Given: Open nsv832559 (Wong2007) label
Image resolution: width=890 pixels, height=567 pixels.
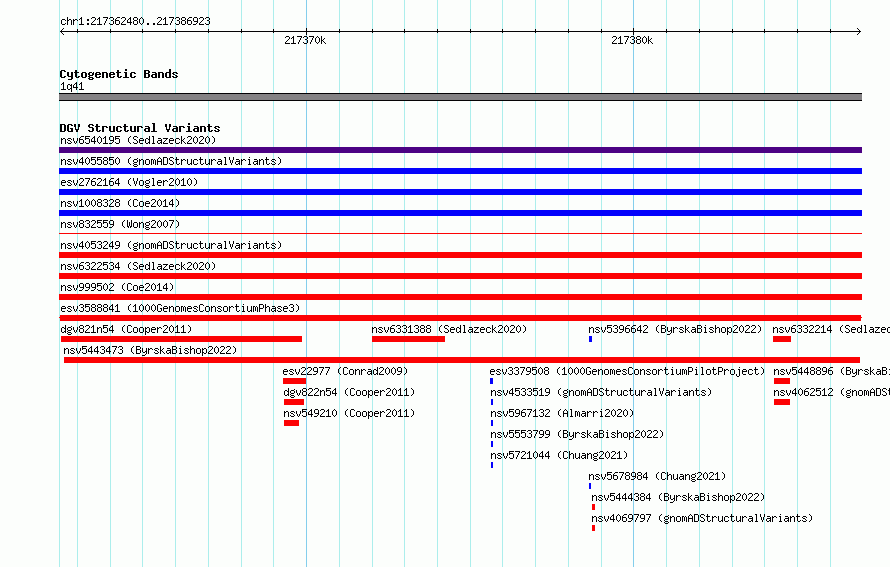Looking at the screenshot, I should (120, 224).
